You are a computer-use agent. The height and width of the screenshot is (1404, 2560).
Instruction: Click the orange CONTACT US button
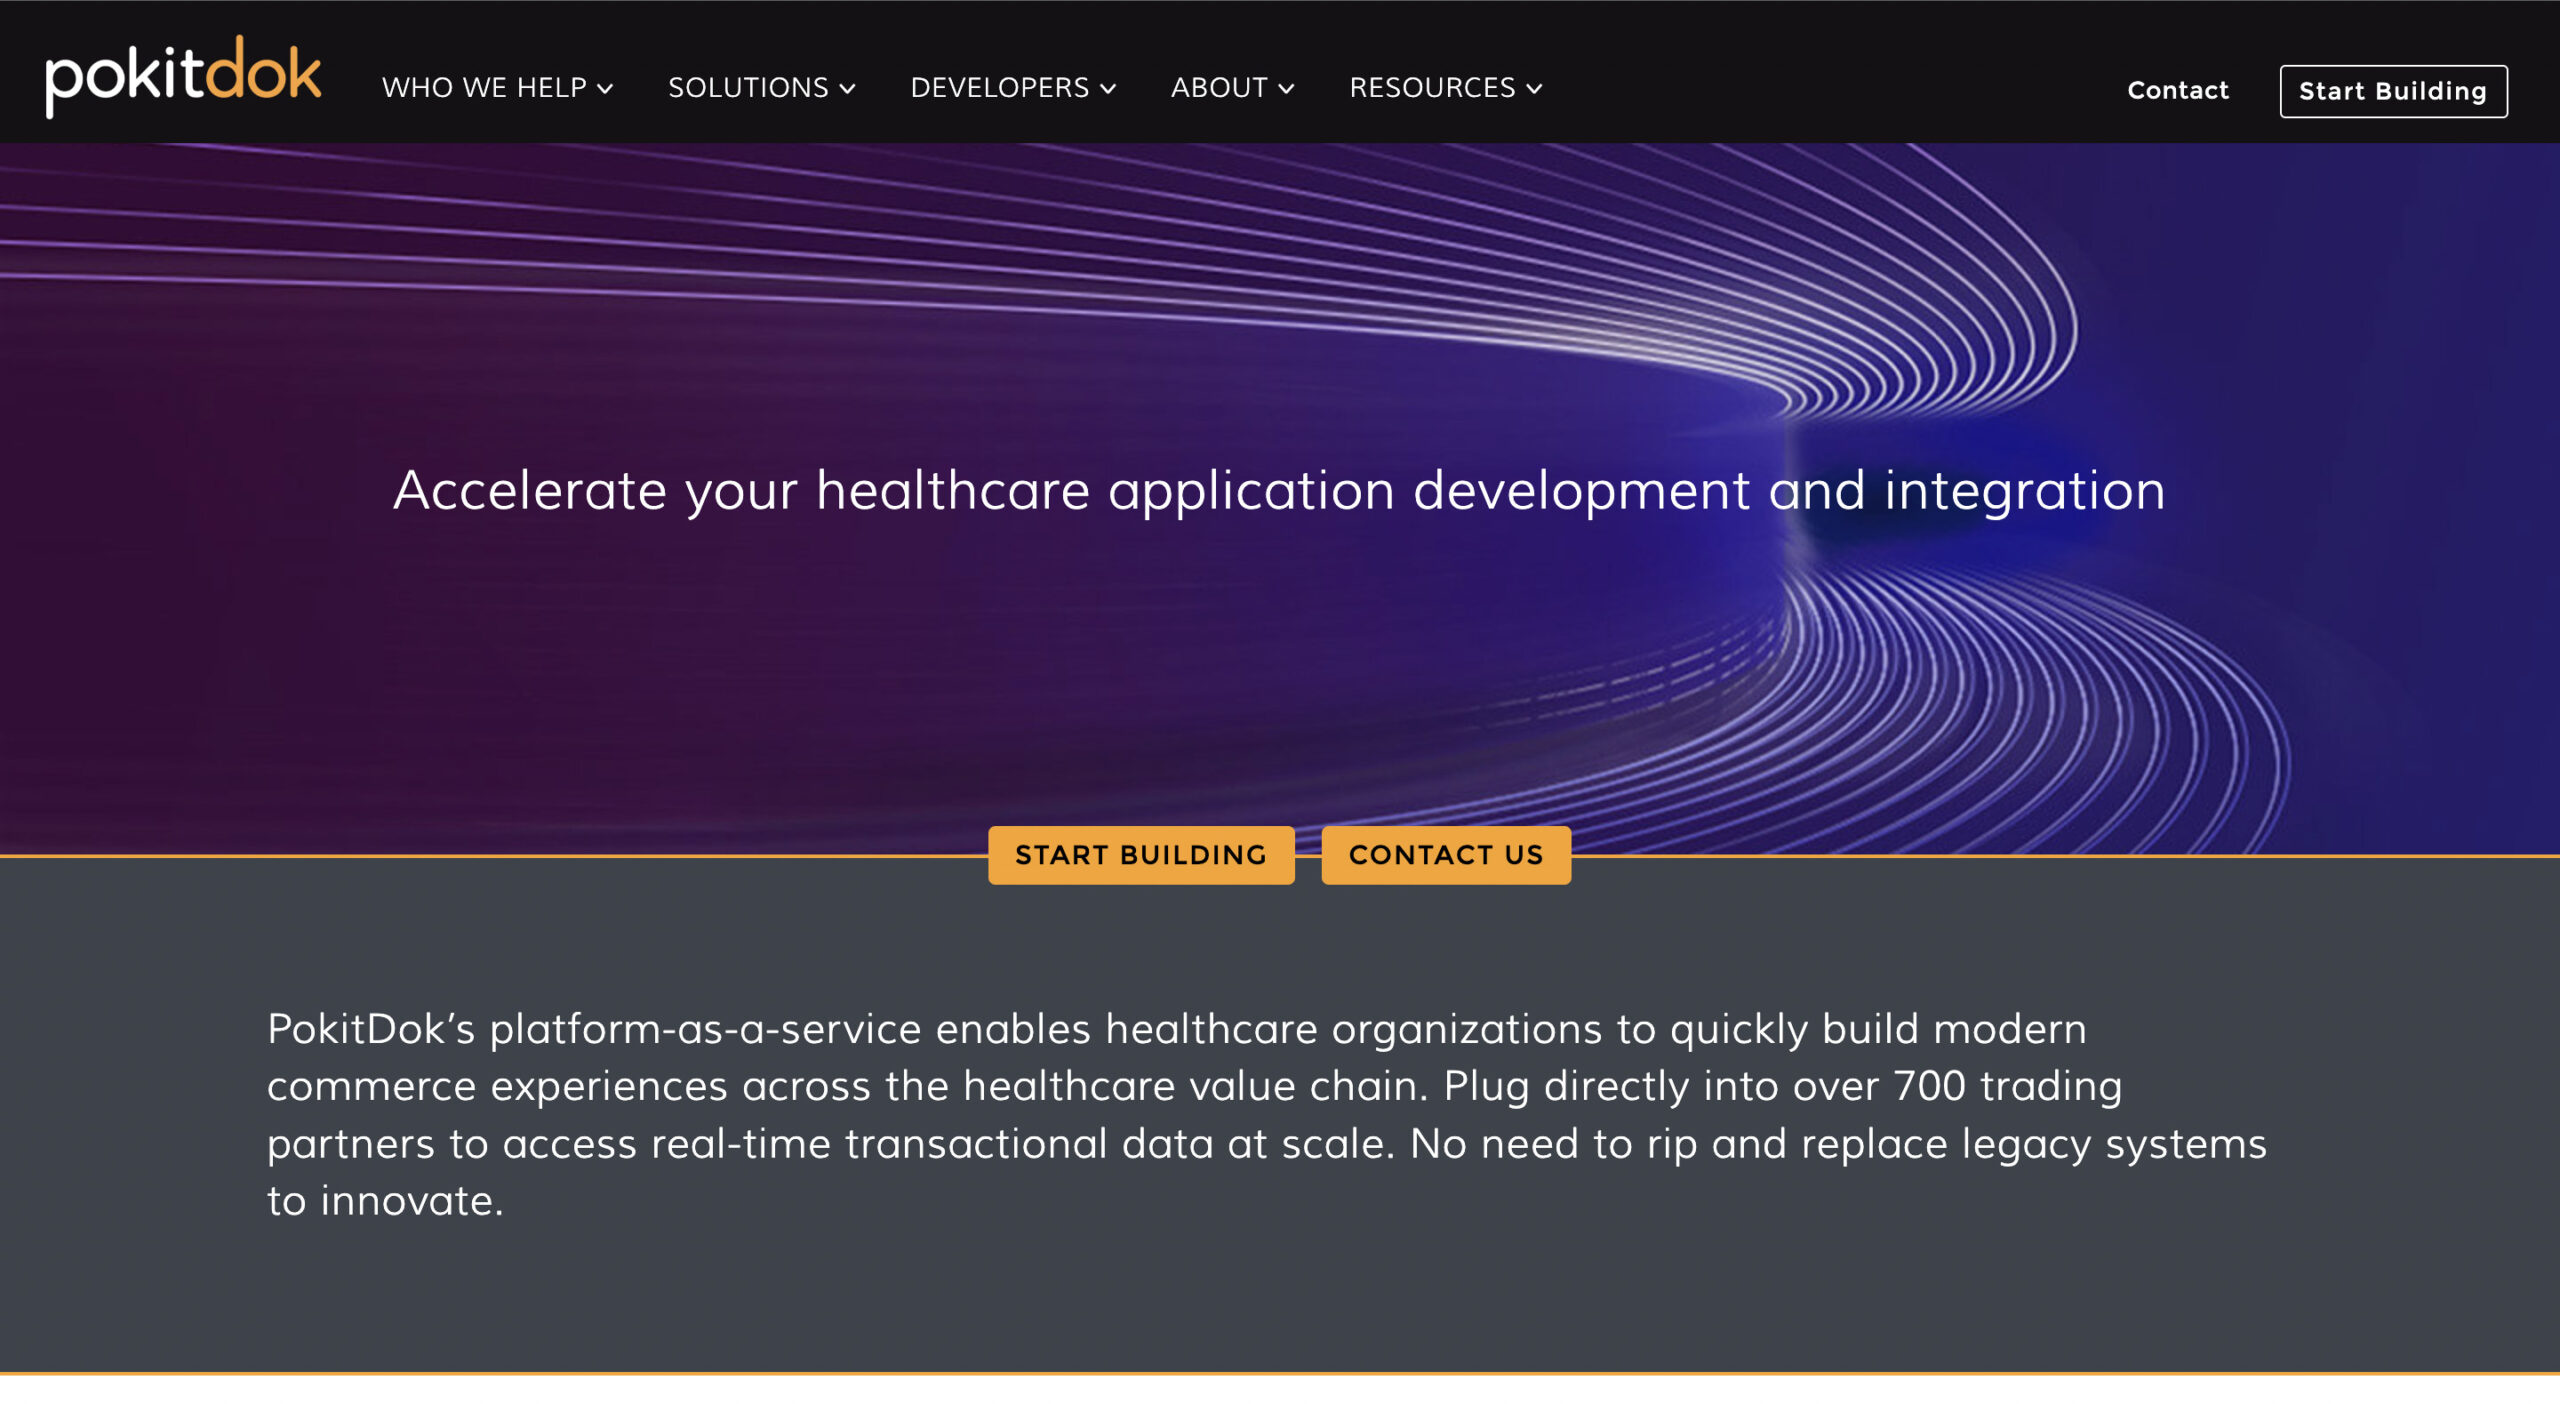1446,855
